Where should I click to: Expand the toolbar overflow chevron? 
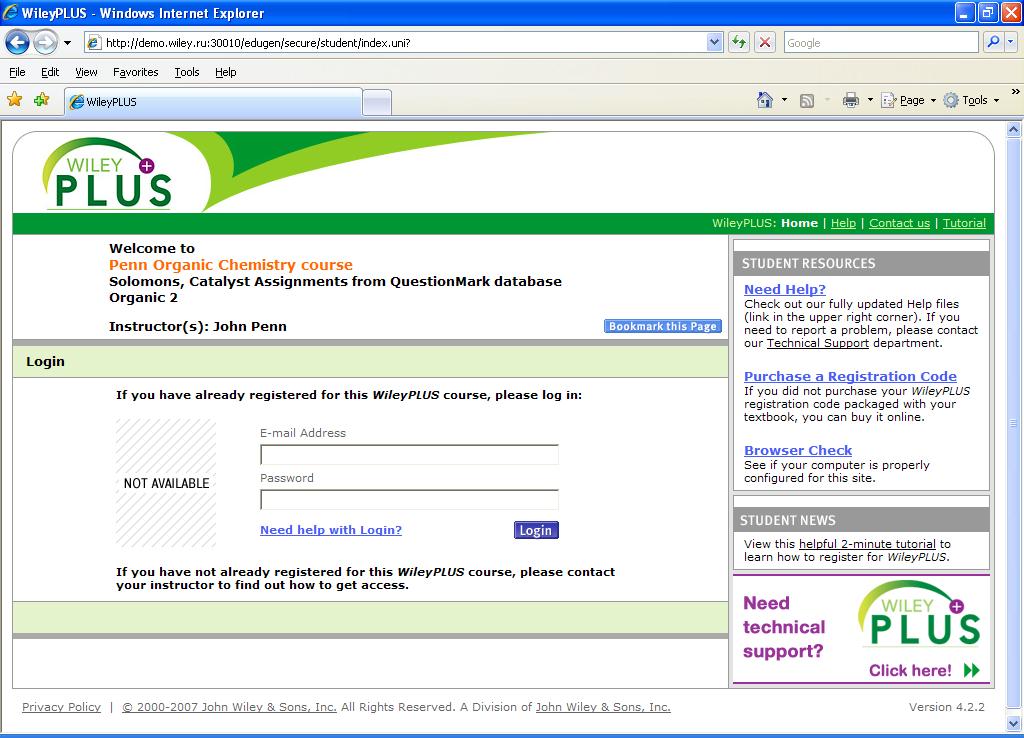pyautogui.click(x=1015, y=92)
